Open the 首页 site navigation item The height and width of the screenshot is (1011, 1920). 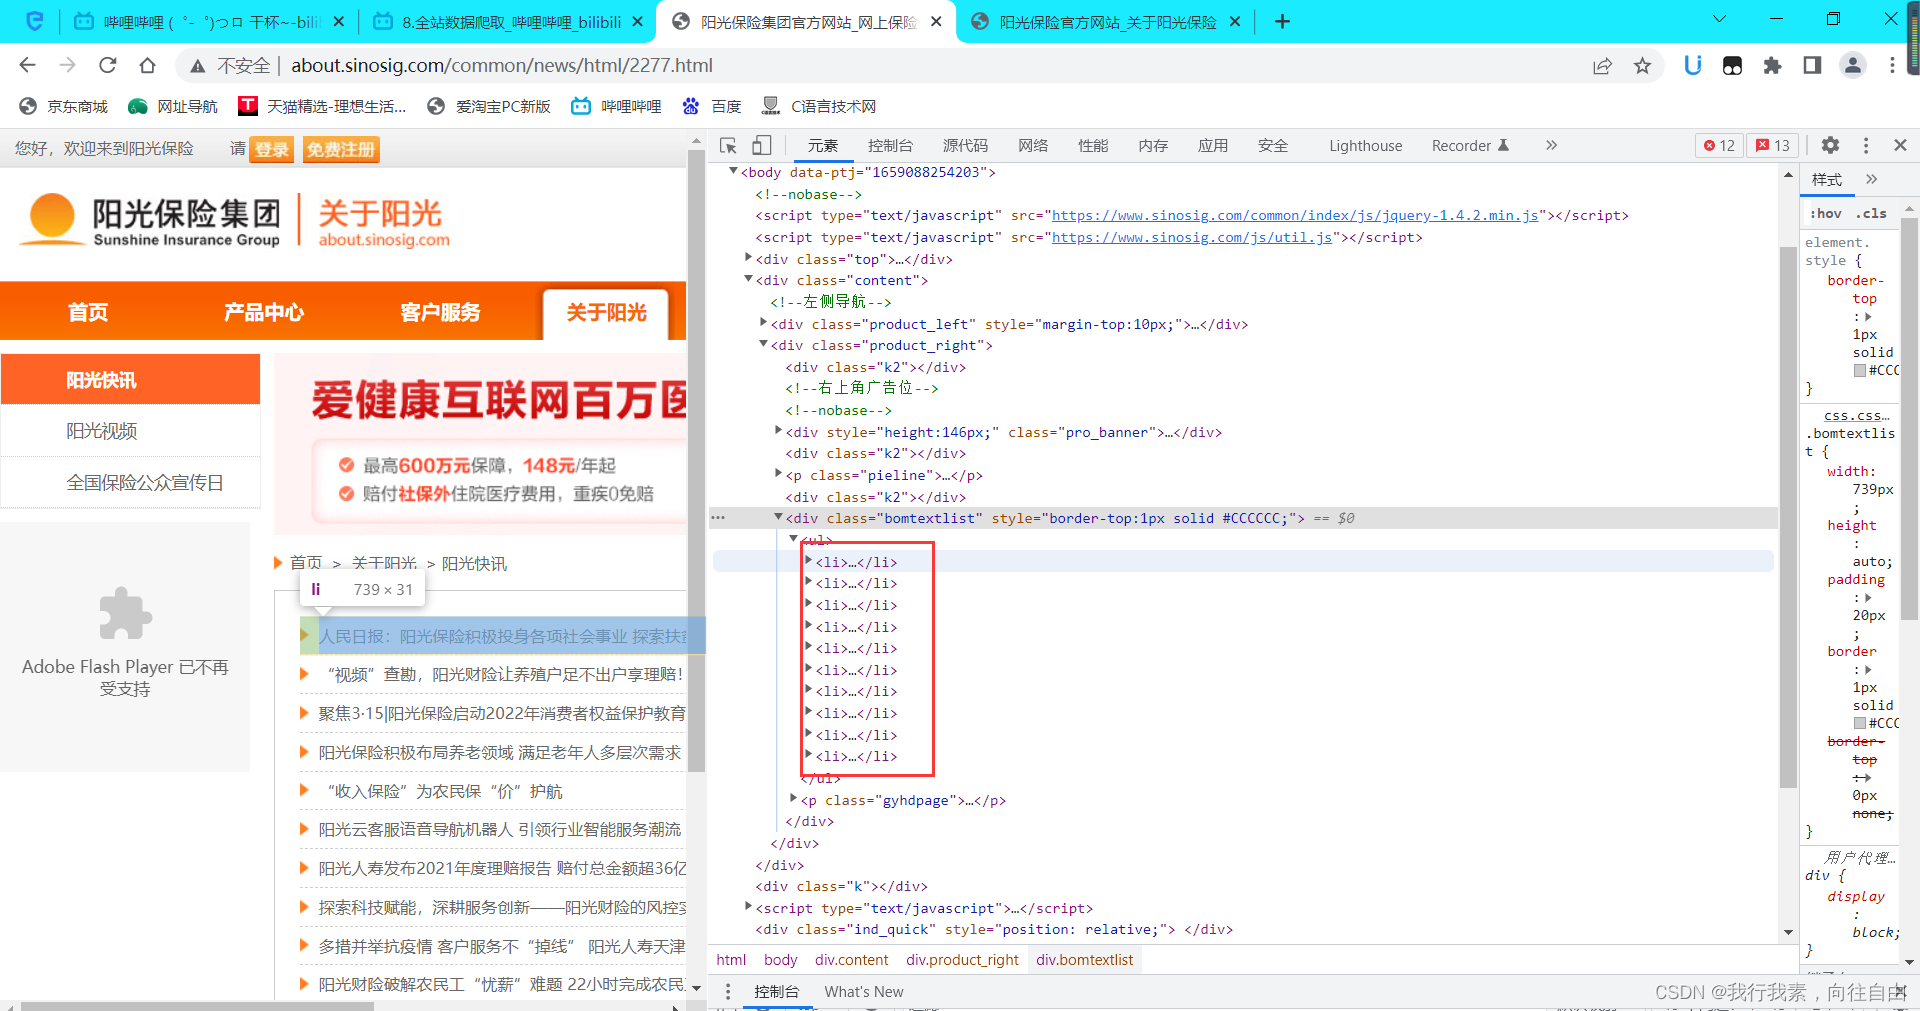(x=88, y=312)
